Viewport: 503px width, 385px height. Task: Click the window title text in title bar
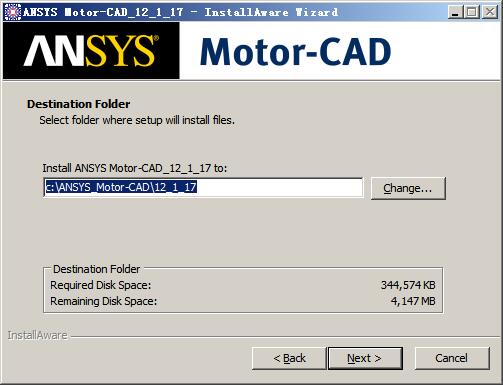coord(180,12)
